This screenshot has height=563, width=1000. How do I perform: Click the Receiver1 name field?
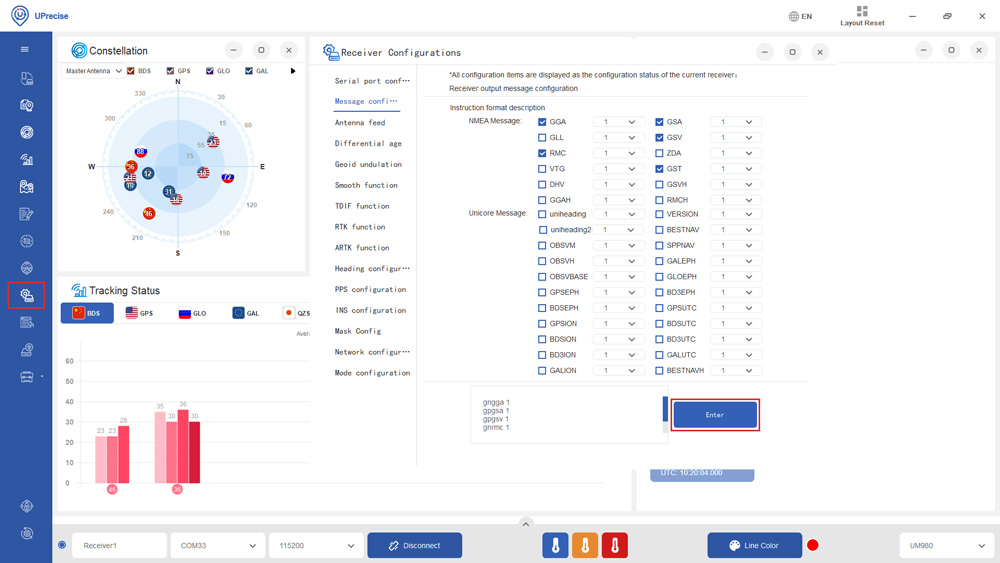point(118,545)
